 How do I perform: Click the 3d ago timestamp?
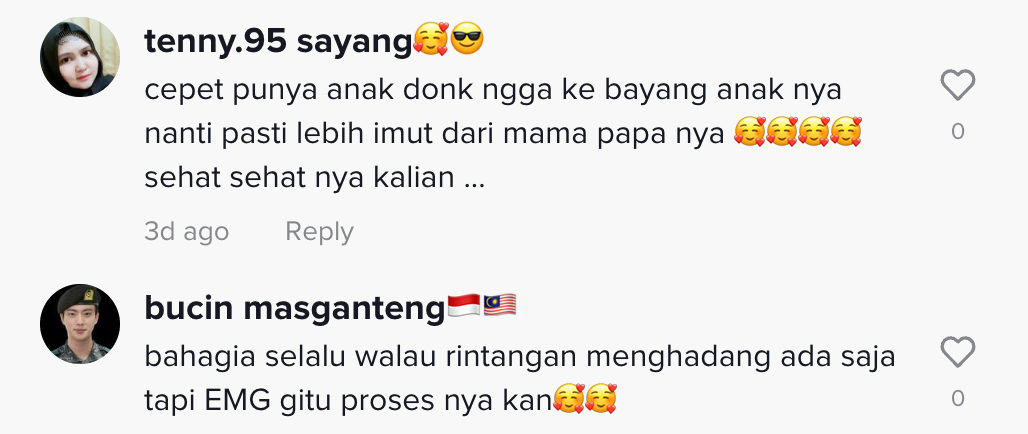pyautogui.click(x=187, y=231)
